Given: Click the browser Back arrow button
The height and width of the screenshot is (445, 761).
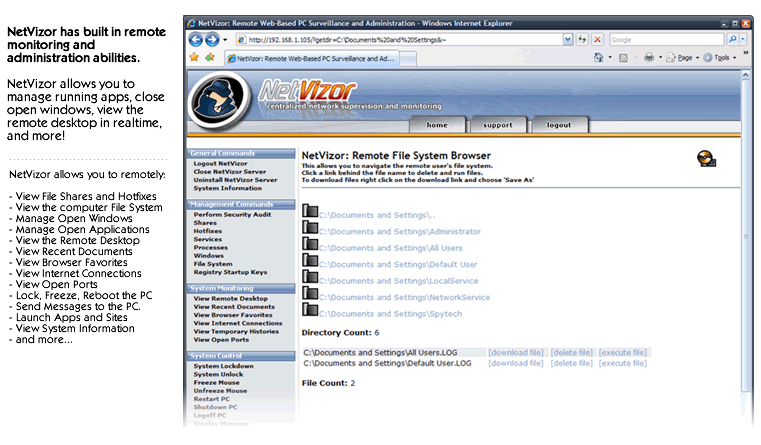Looking at the screenshot, I should [195, 39].
